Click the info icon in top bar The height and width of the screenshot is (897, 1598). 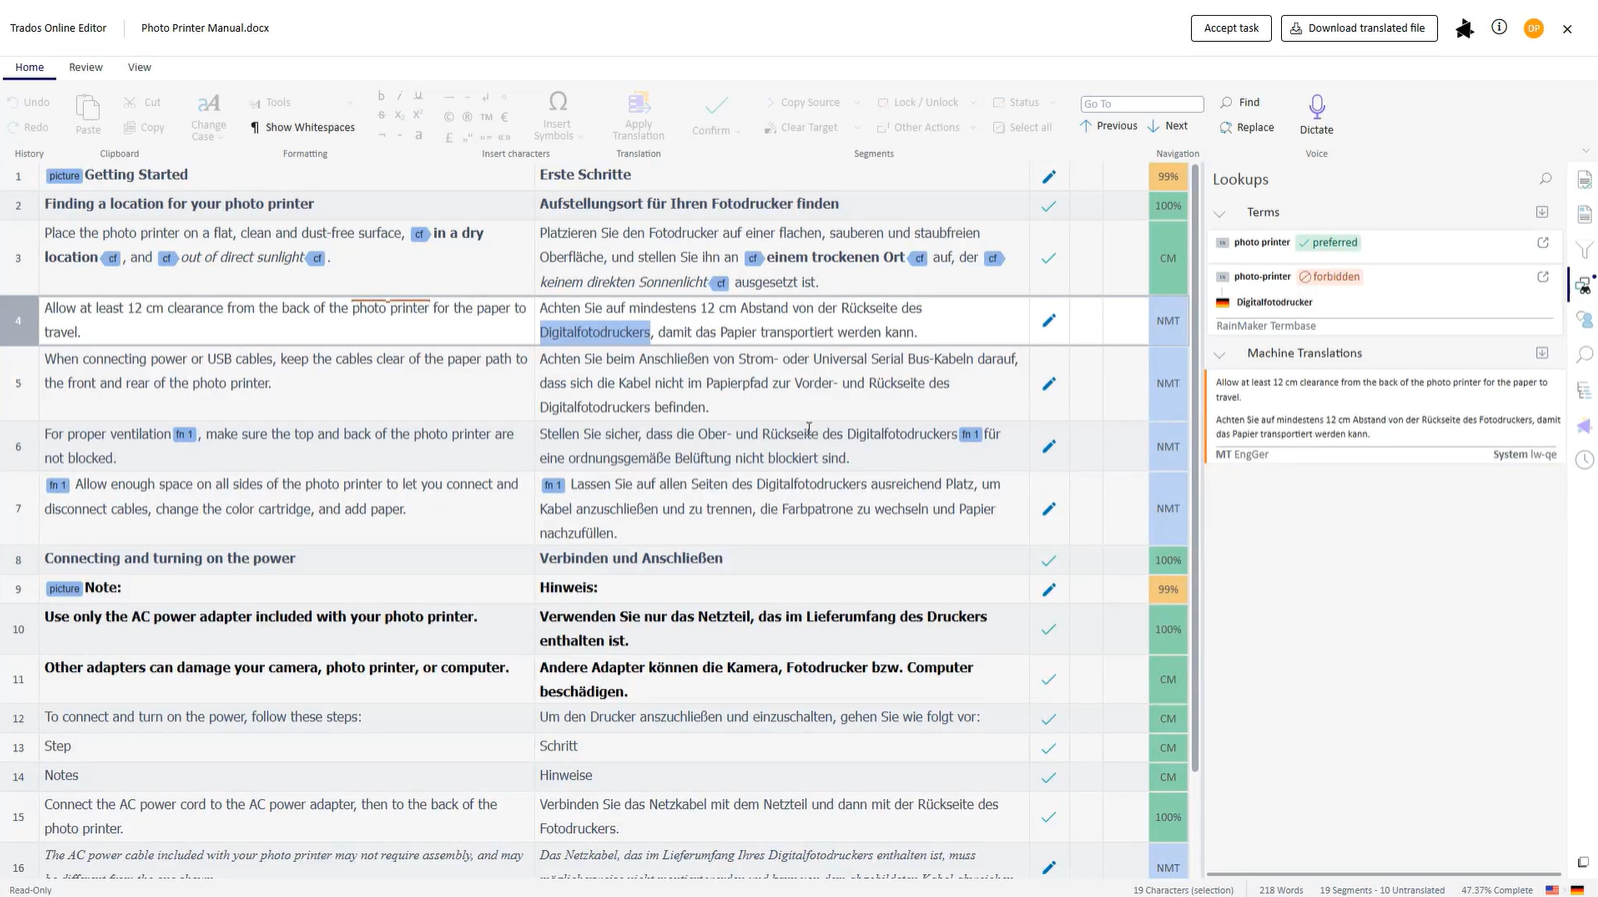(1499, 27)
